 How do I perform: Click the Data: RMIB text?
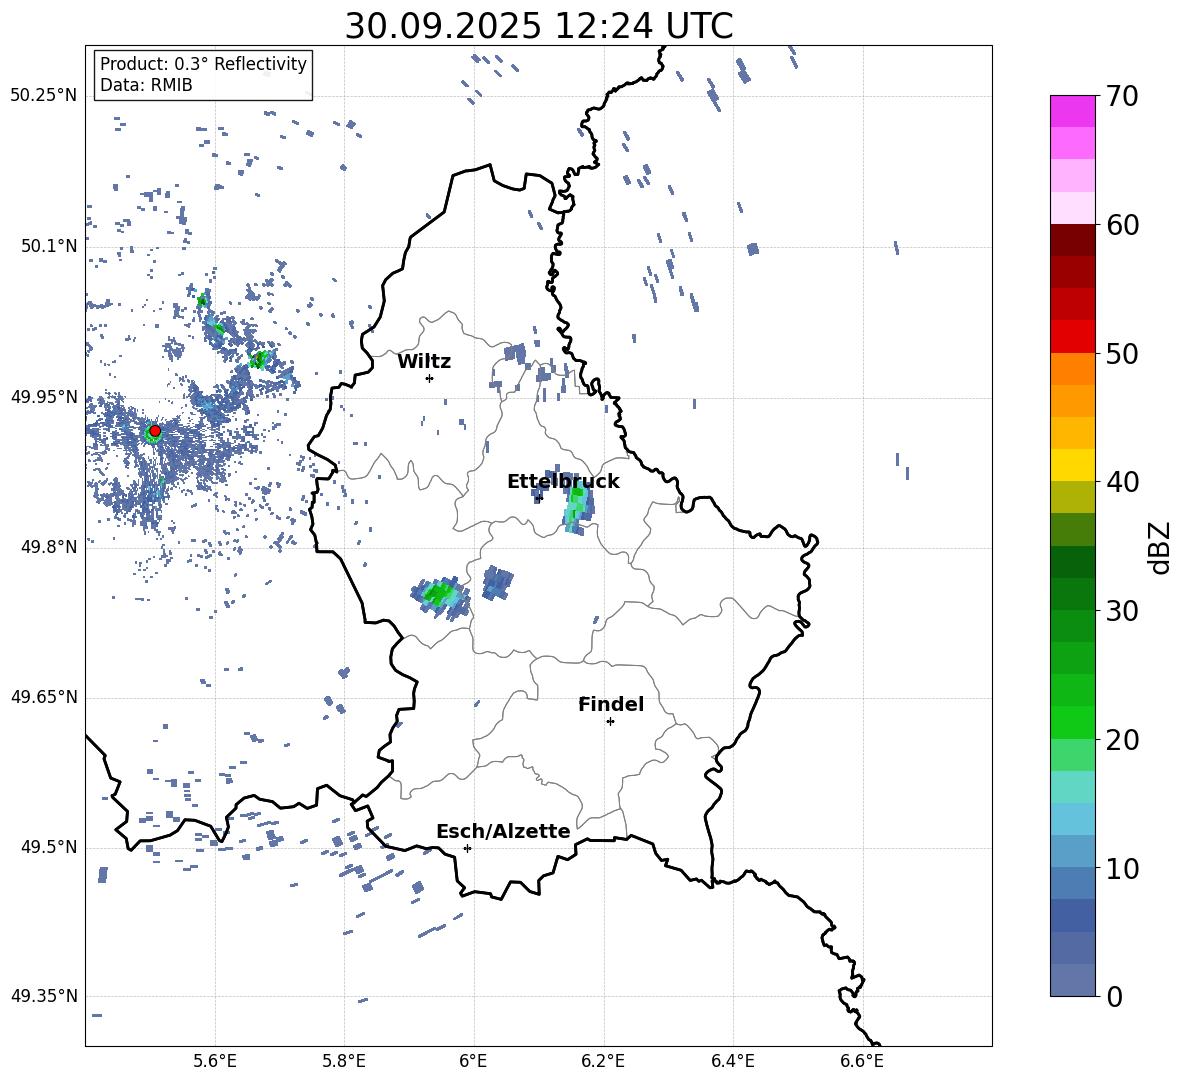[146, 85]
